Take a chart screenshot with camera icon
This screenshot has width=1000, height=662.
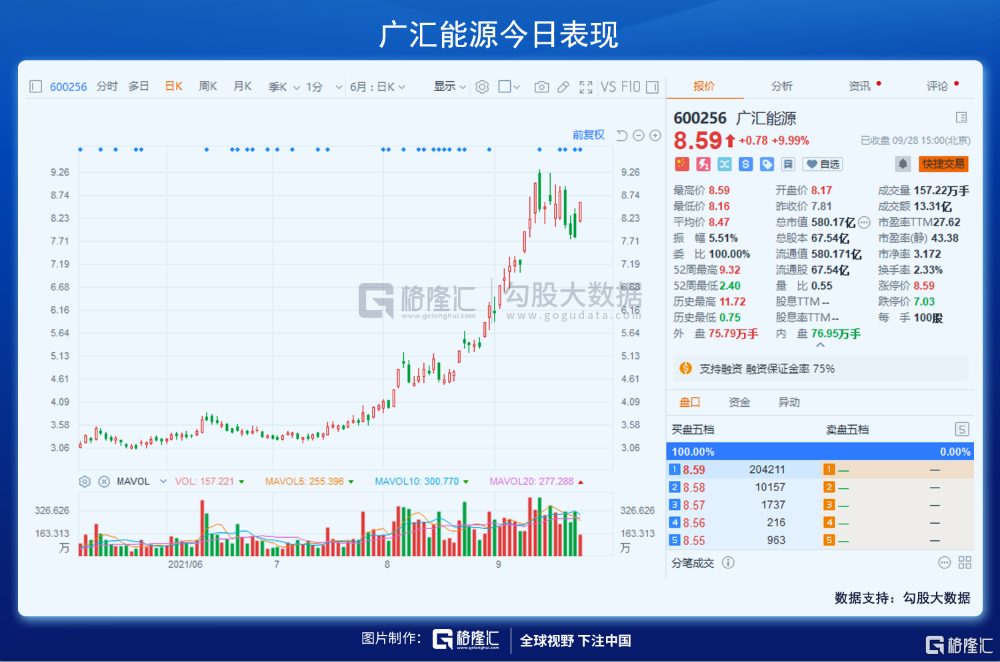(x=541, y=87)
